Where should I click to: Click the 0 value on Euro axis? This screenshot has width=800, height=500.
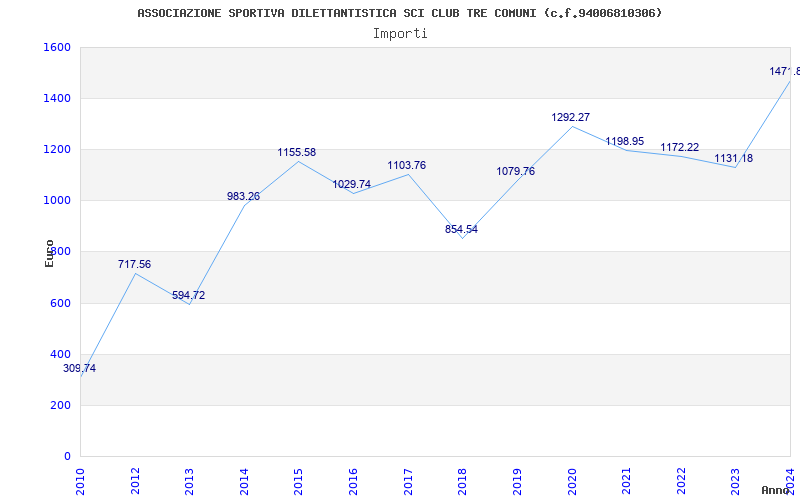(x=67, y=457)
